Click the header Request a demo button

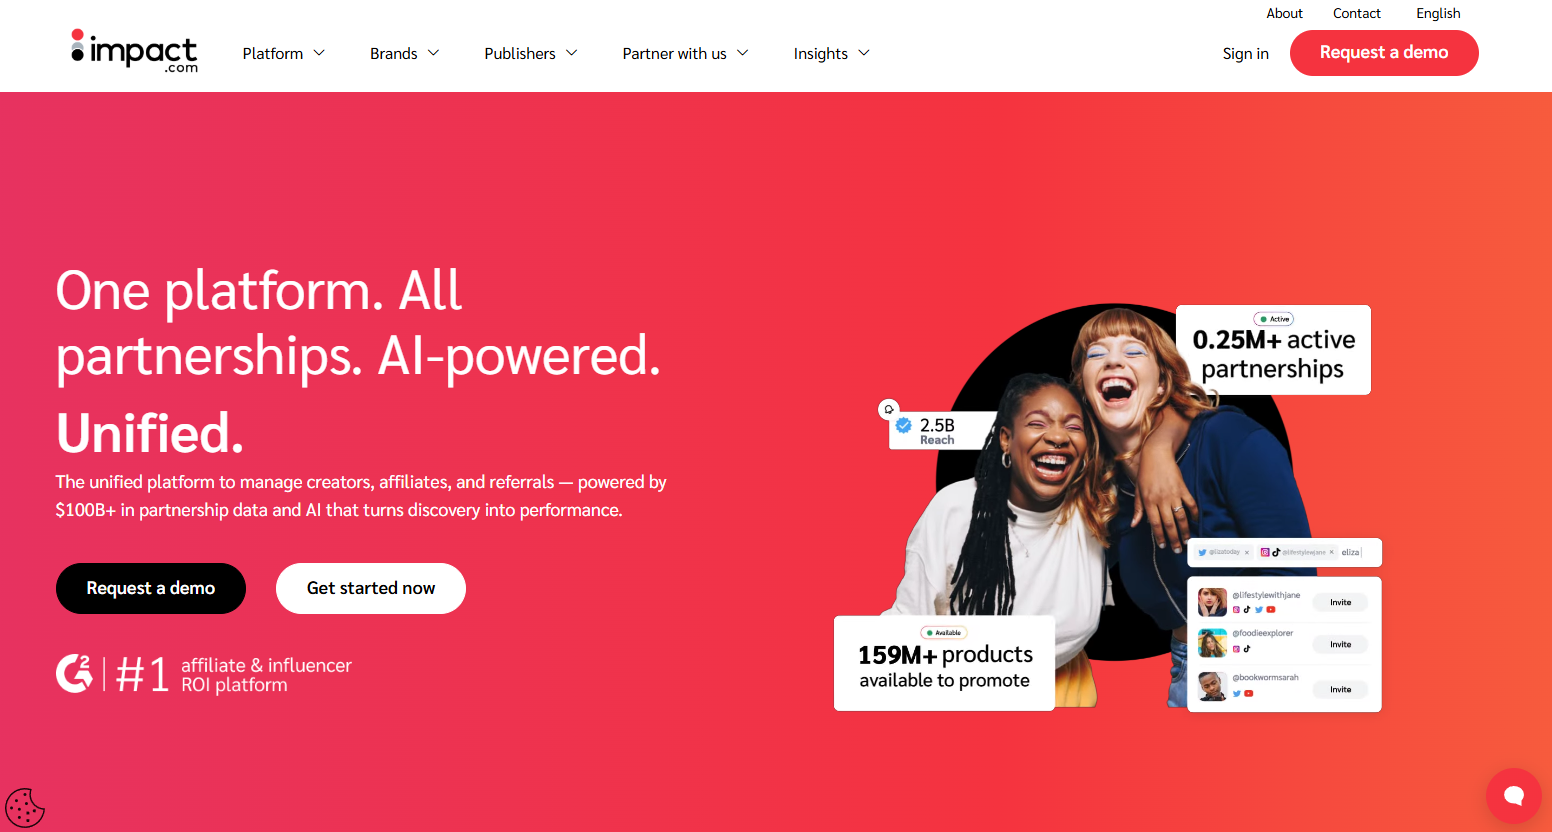click(x=1384, y=53)
